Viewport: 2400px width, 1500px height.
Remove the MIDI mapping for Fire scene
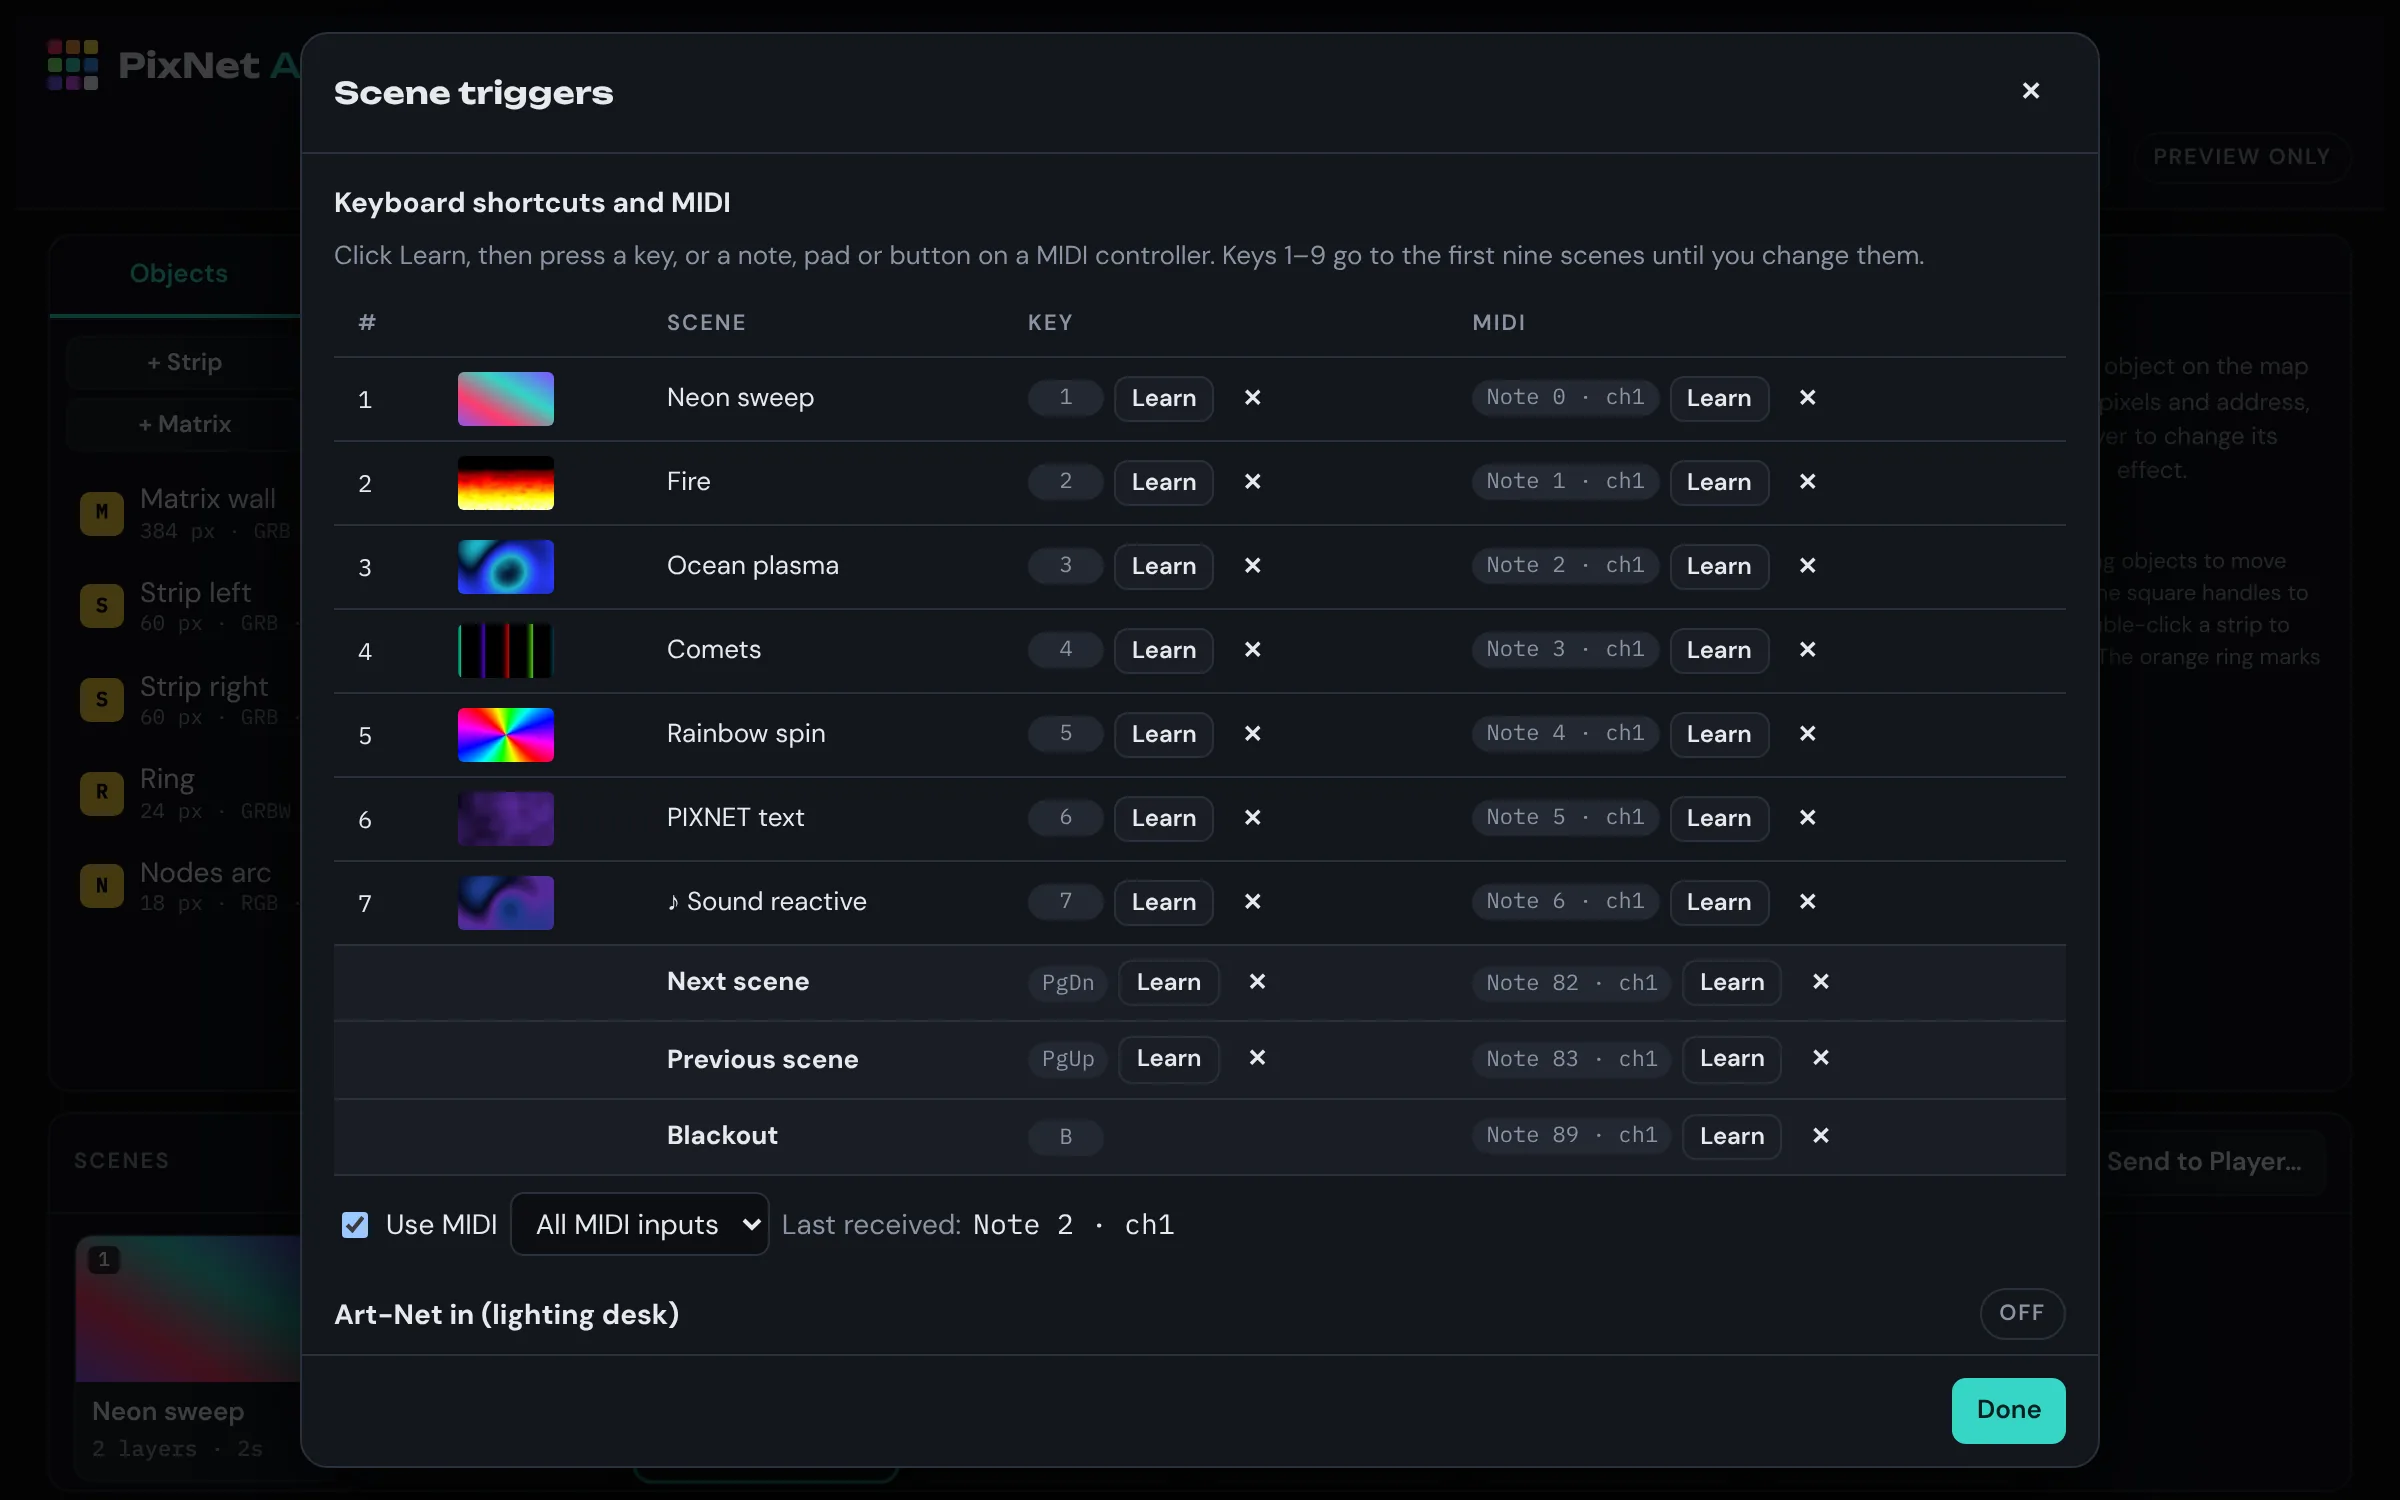click(x=1807, y=482)
